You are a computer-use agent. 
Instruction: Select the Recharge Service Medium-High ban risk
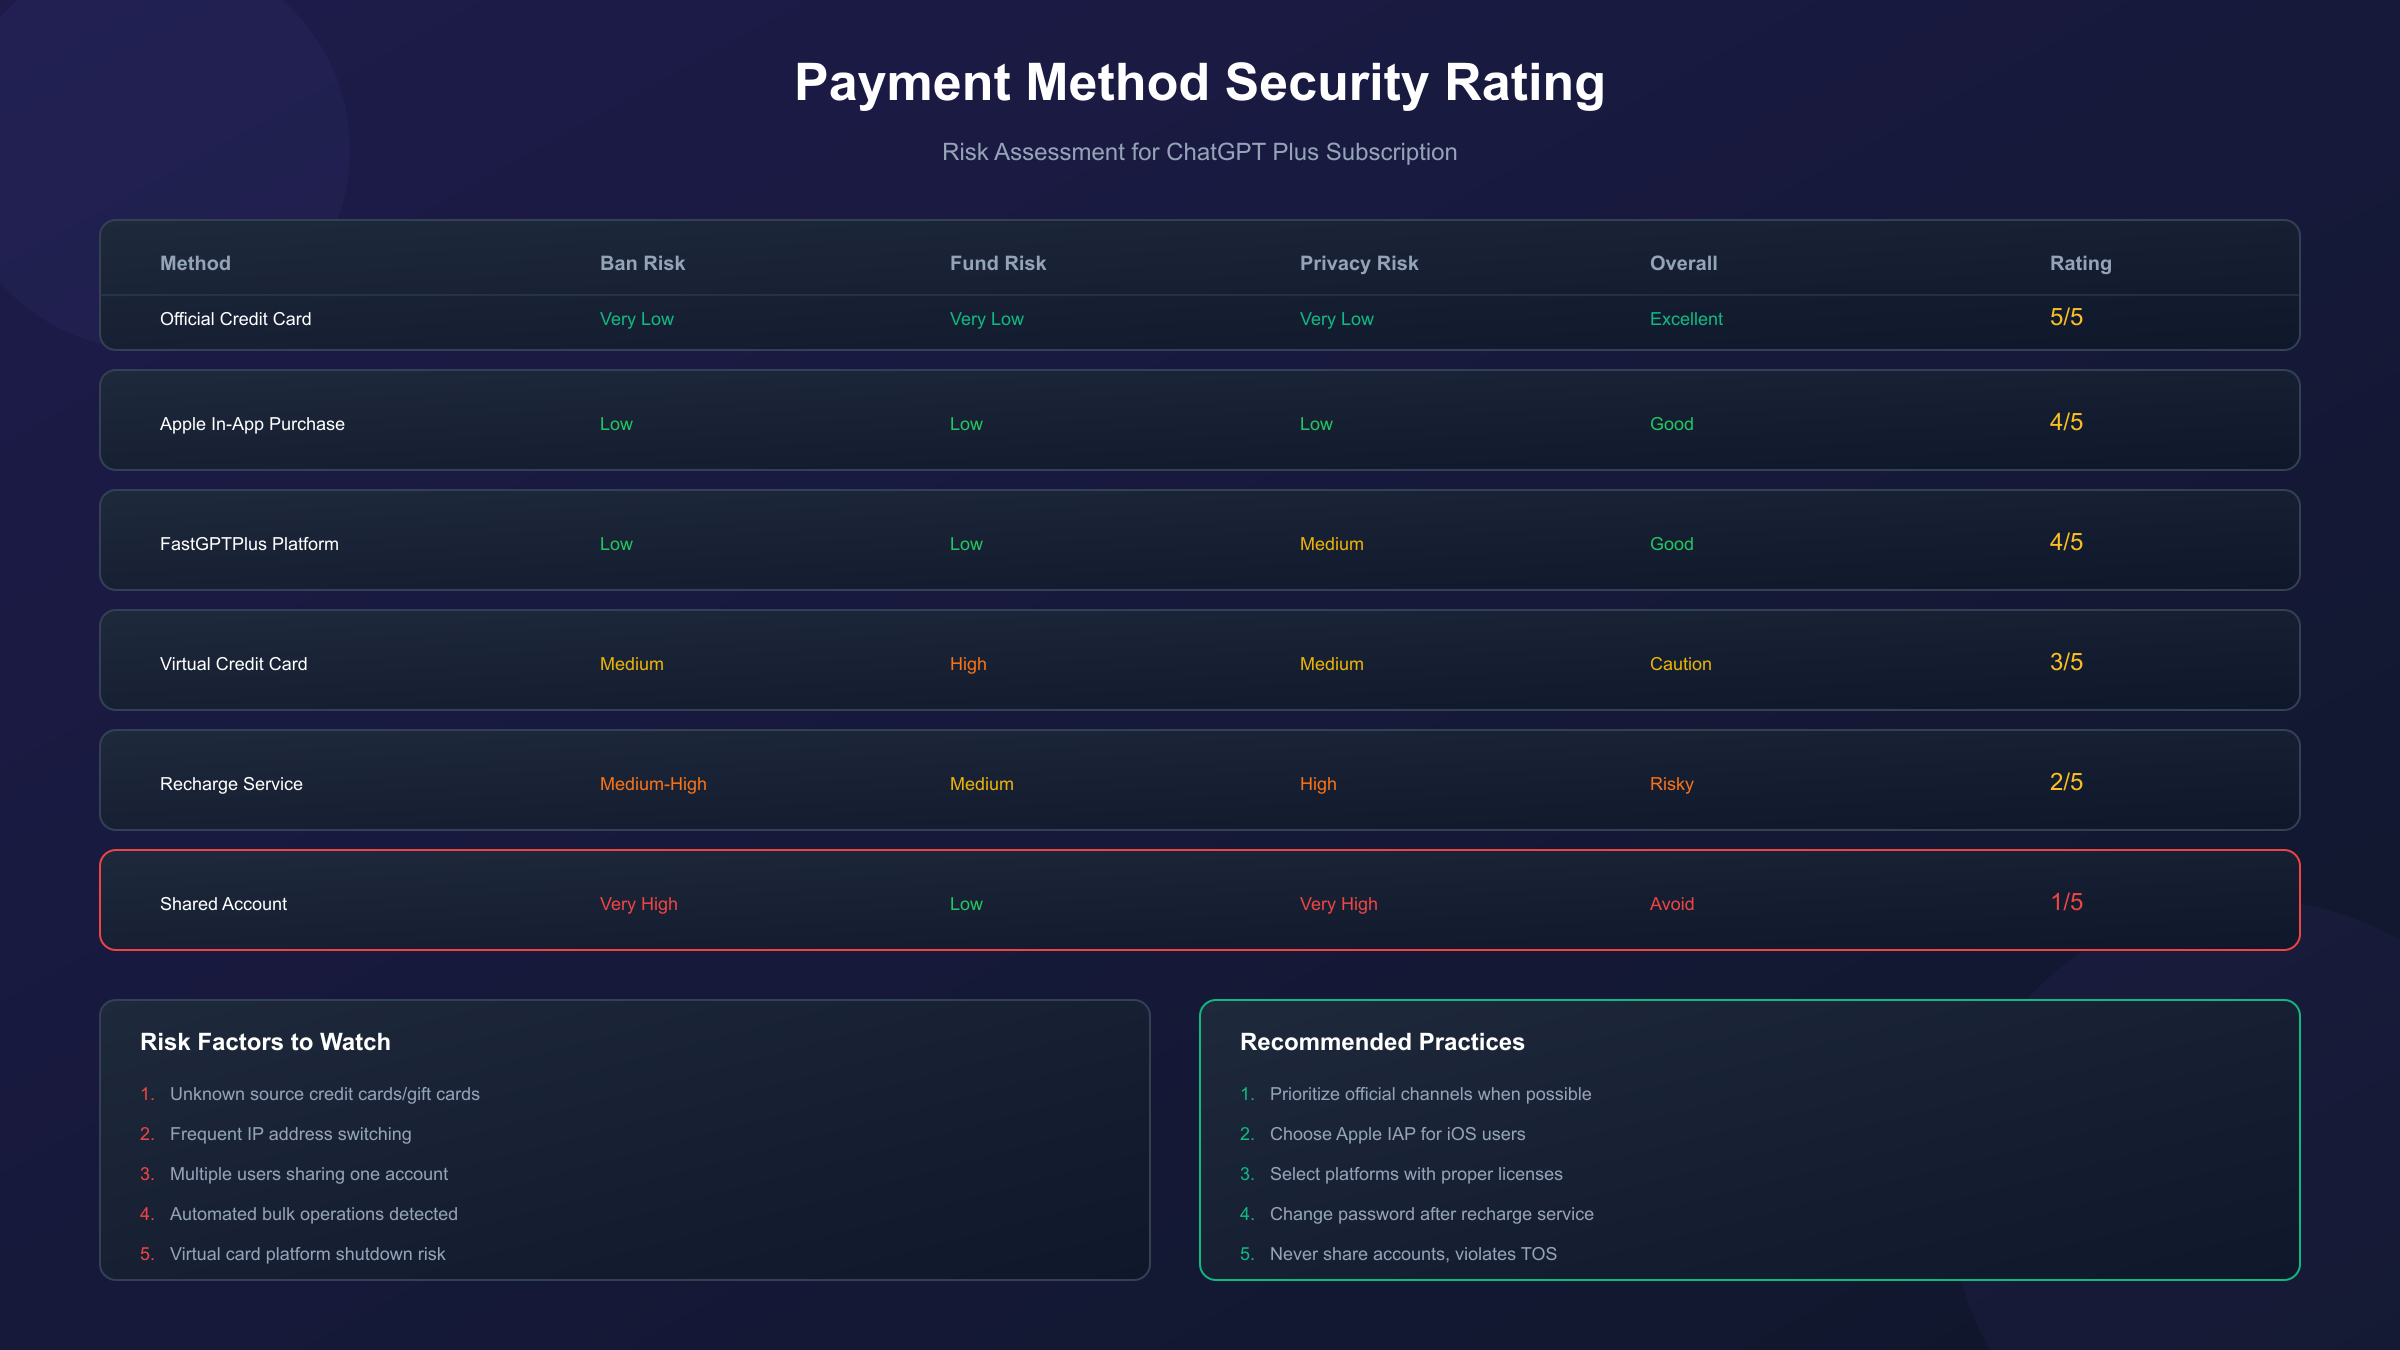click(x=653, y=784)
